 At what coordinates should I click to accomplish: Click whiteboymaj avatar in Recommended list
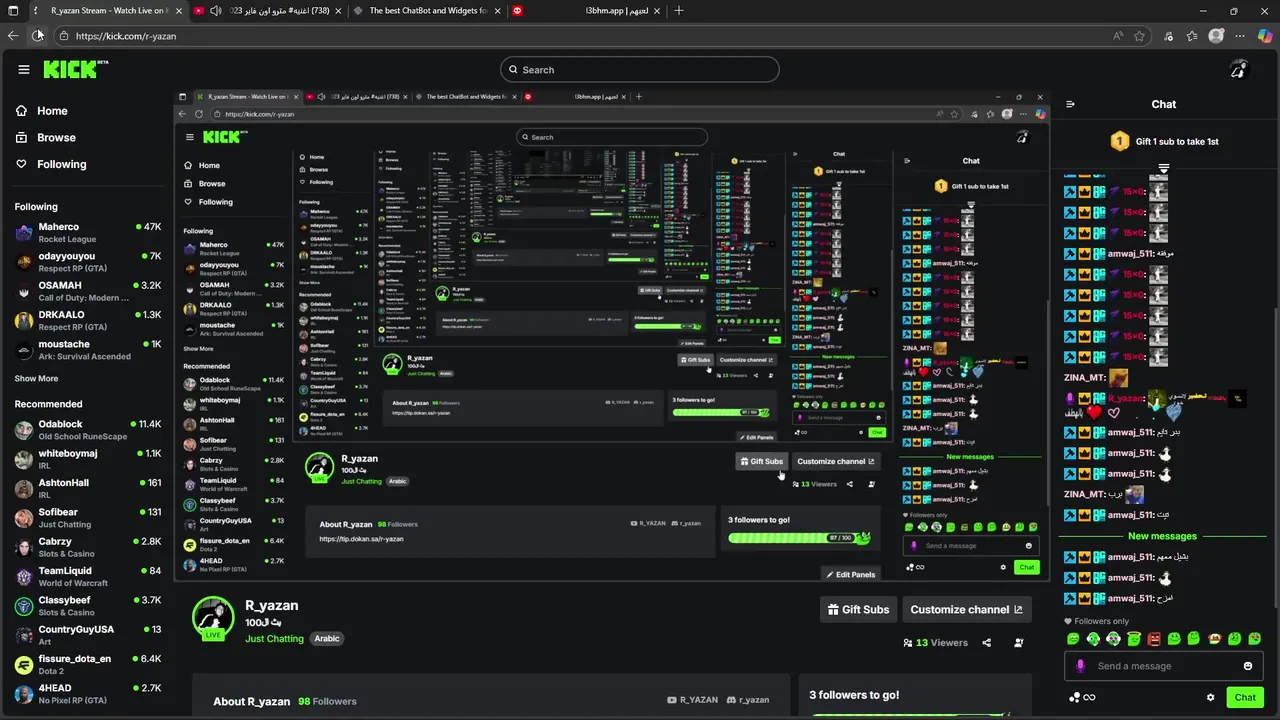tap(24, 459)
